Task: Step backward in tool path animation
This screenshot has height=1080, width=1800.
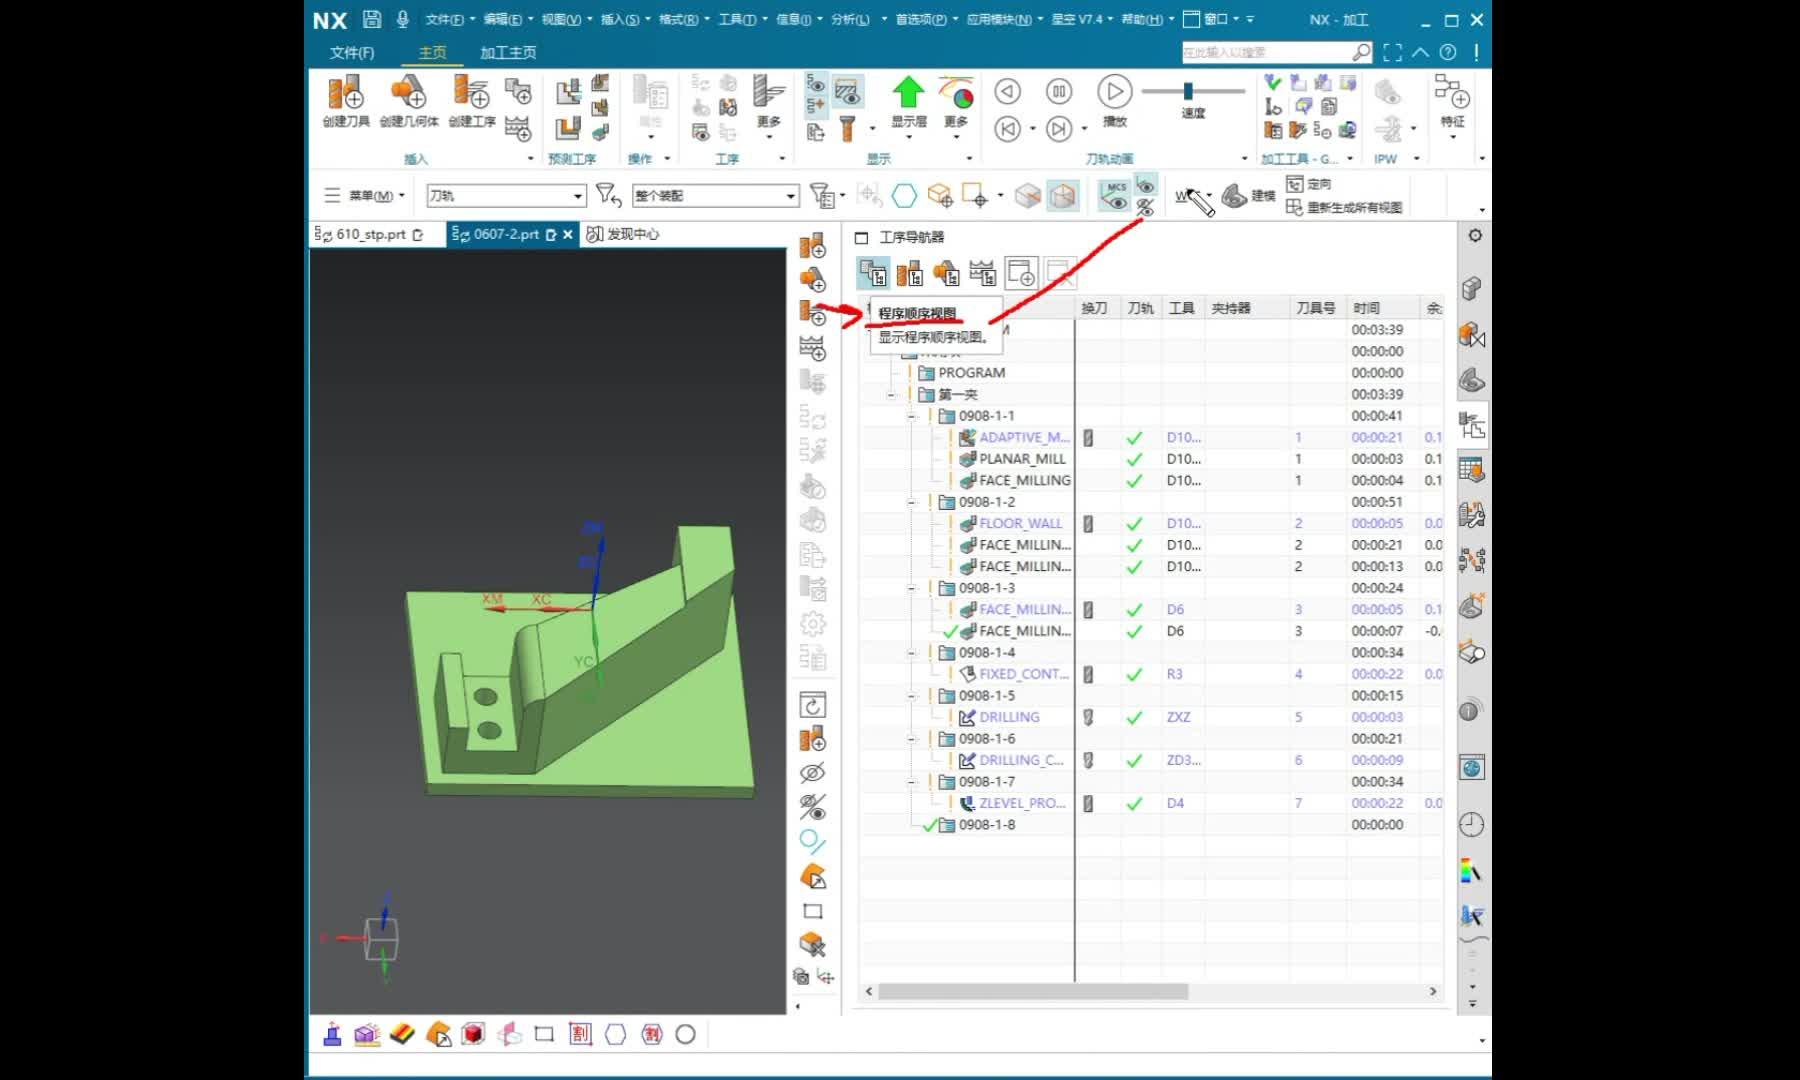Action: (x=1007, y=91)
